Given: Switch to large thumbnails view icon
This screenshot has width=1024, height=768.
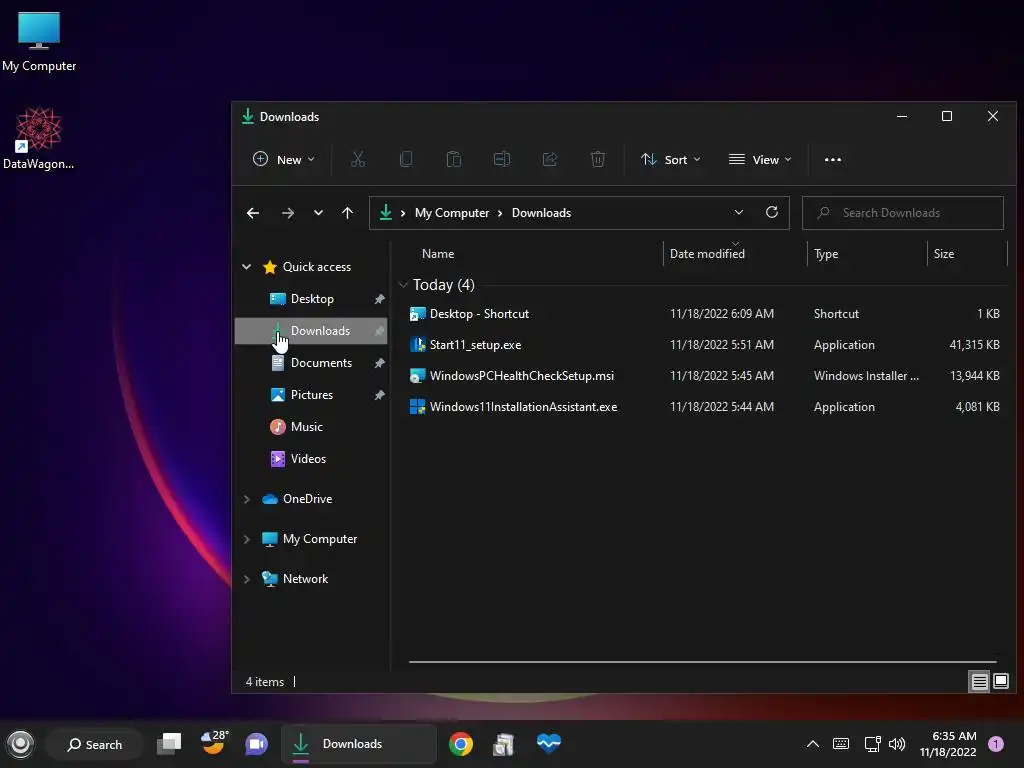Looking at the screenshot, I should click(x=1000, y=682).
